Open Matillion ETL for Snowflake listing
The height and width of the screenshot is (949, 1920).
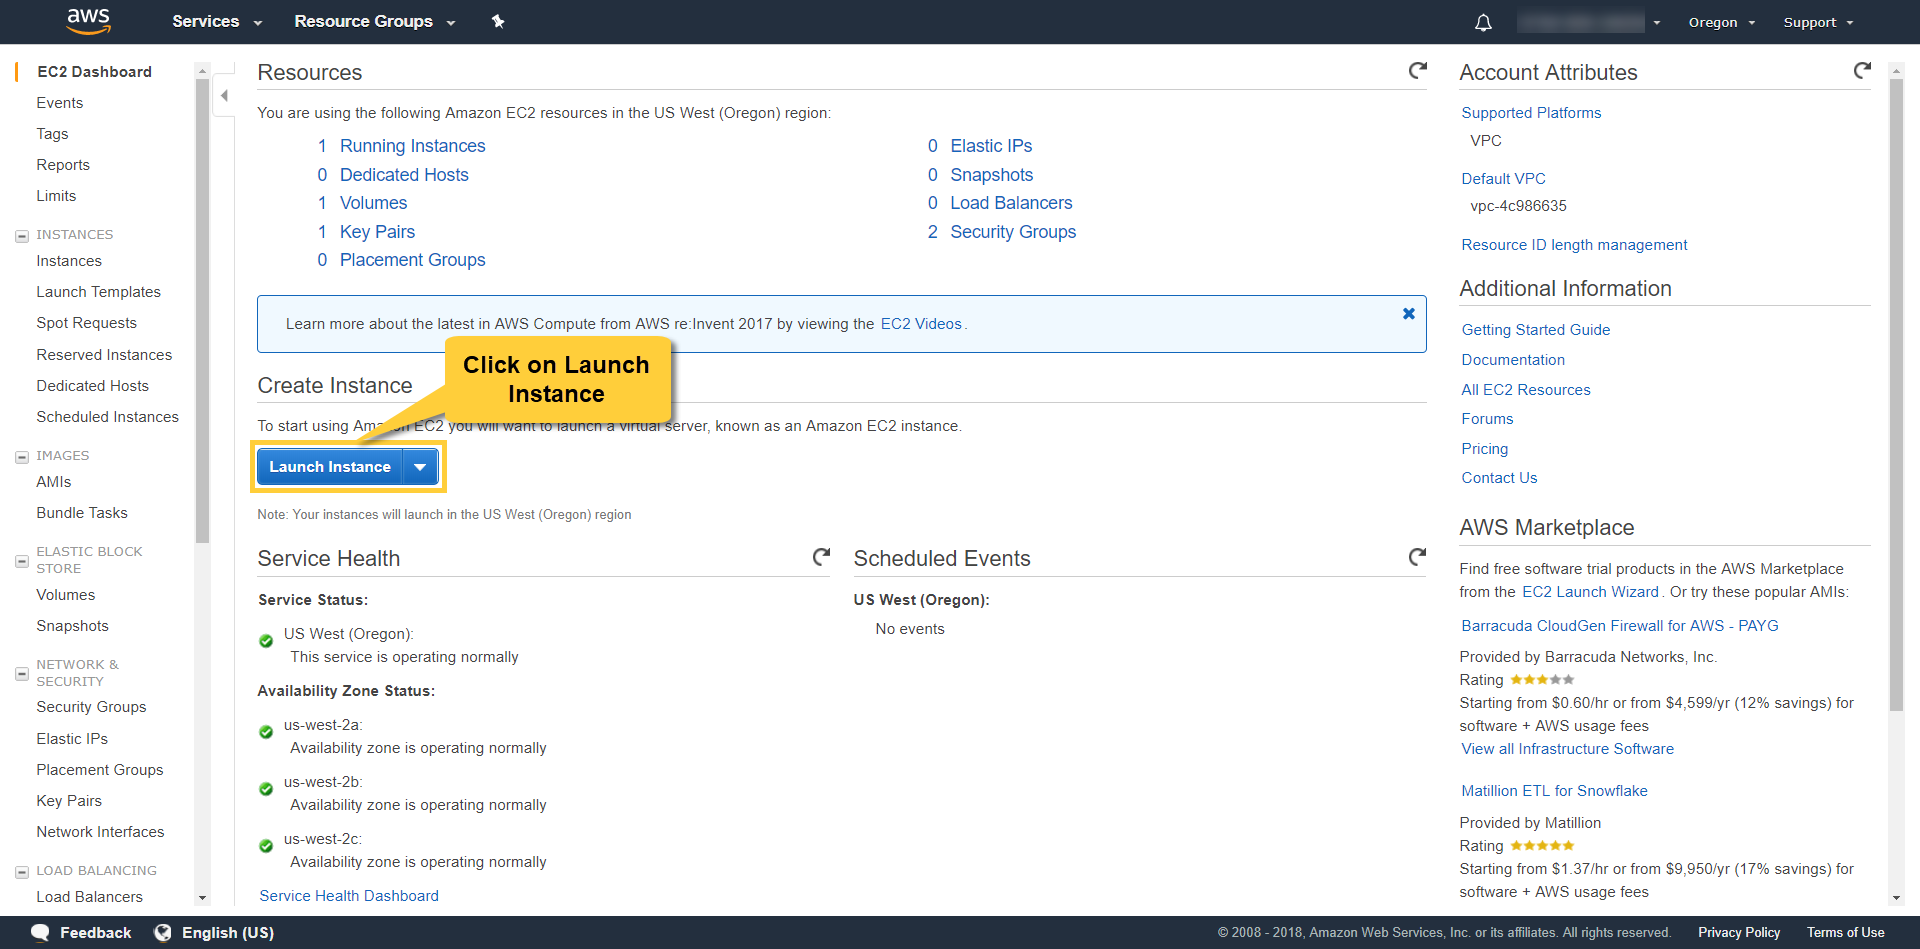(1554, 791)
